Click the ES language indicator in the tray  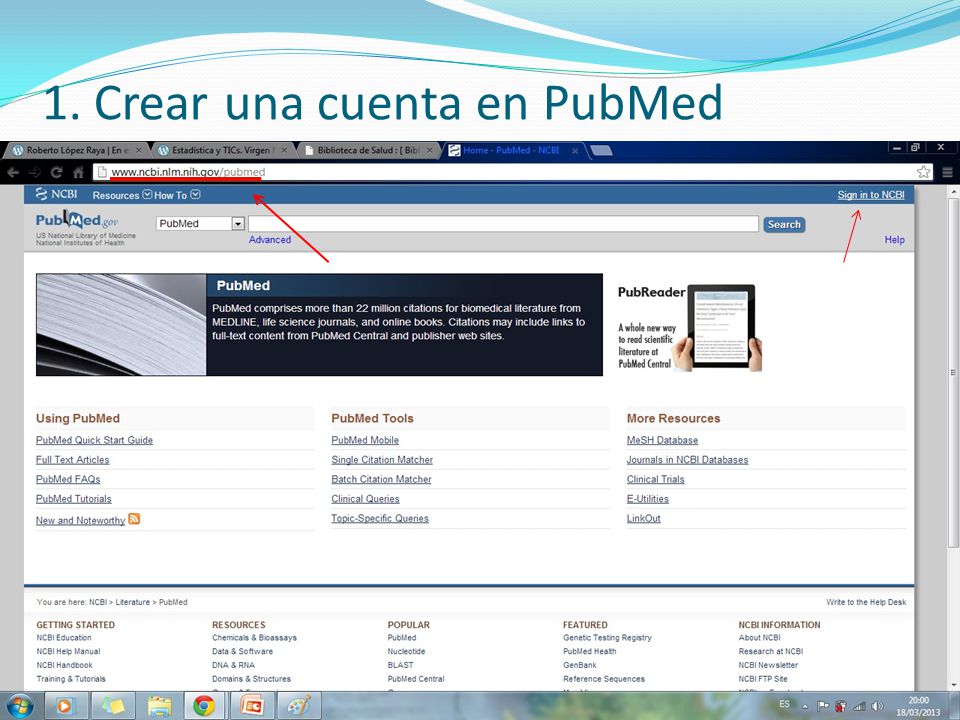tap(784, 705)
